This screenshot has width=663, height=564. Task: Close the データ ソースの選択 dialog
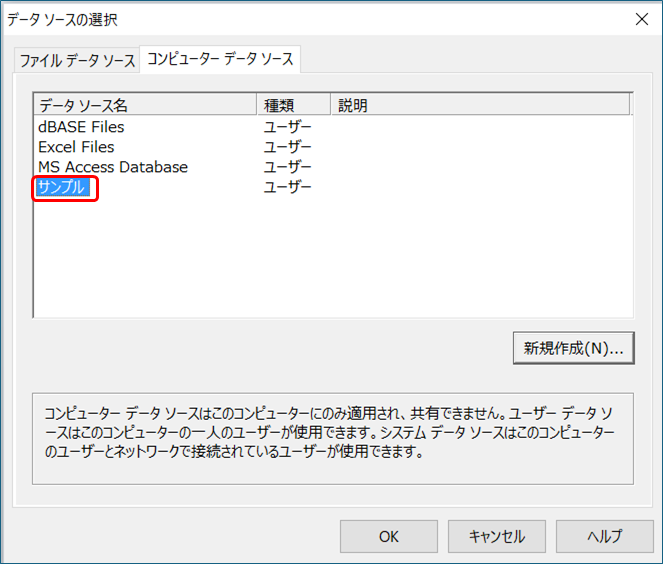click(x=642, y=19)
